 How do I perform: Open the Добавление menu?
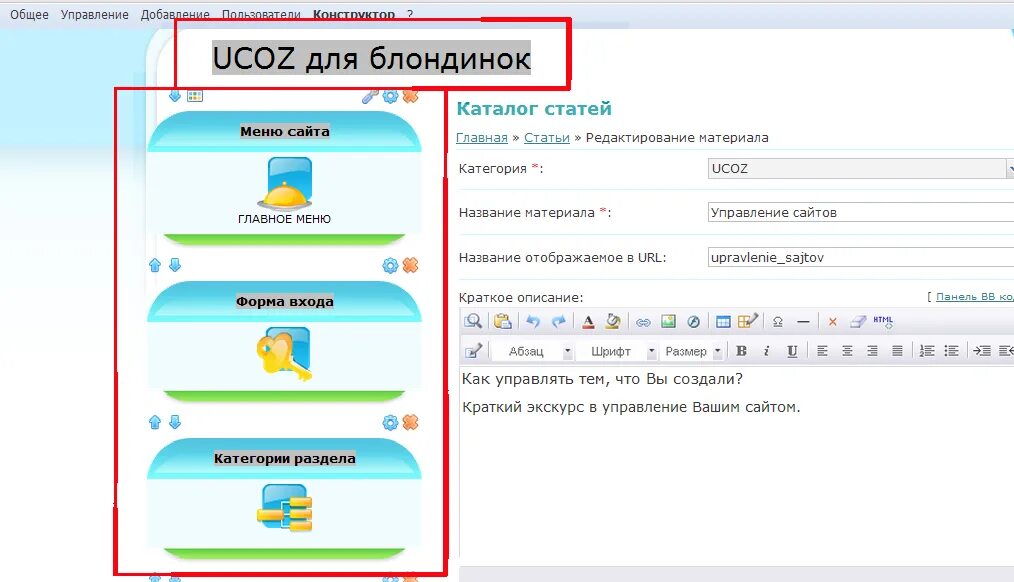point(175,14)
